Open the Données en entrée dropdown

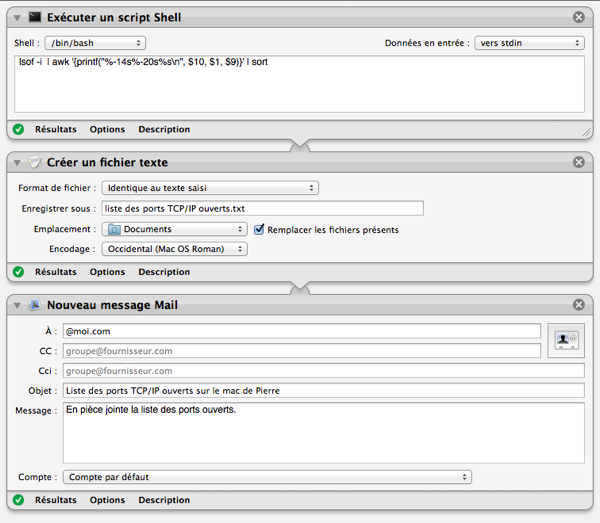point(530,43)
